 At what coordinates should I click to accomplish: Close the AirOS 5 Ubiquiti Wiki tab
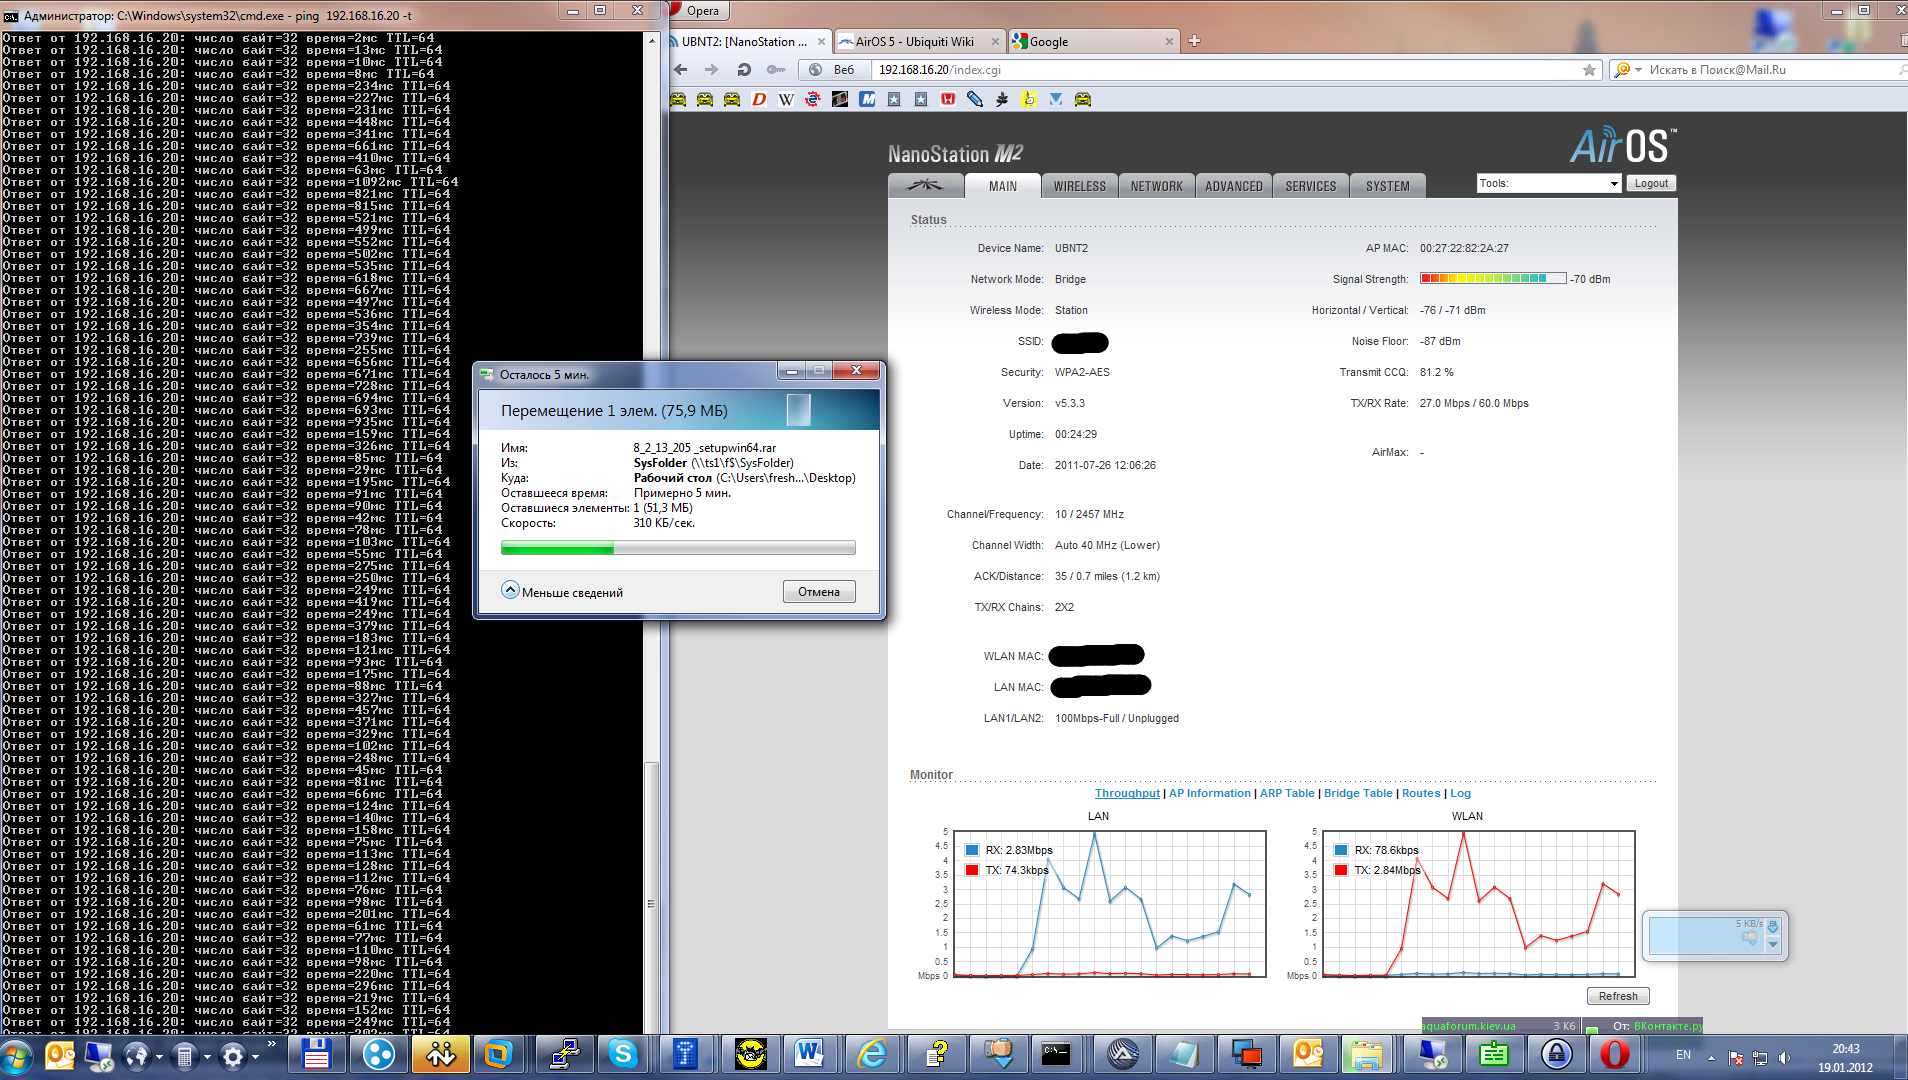[995, 42]
